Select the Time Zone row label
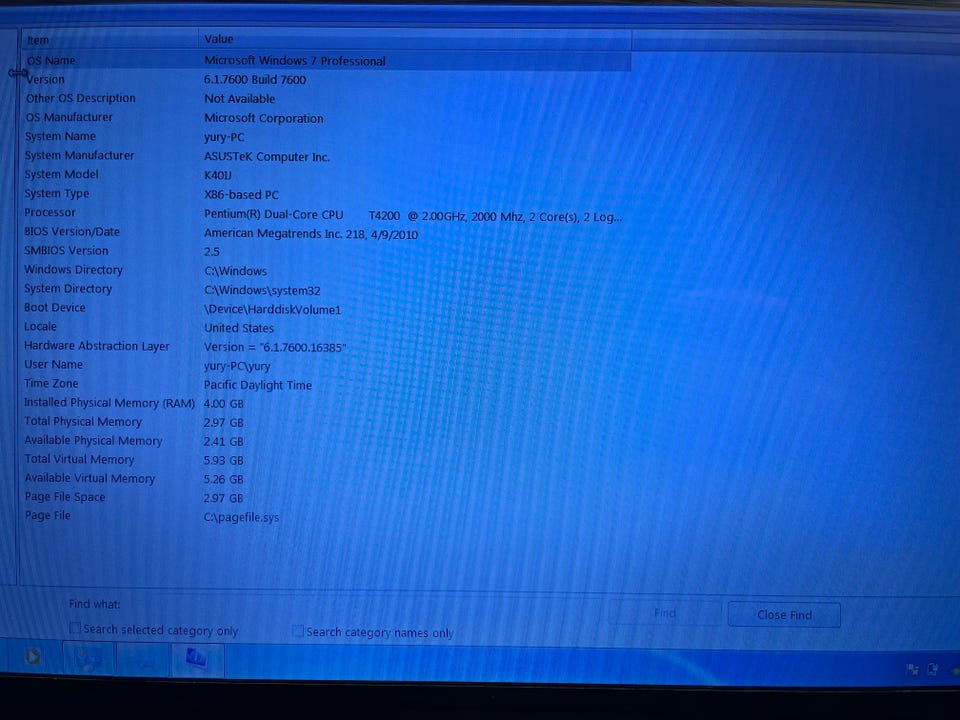This screenshot has width=960, height=720. point(51,383)
